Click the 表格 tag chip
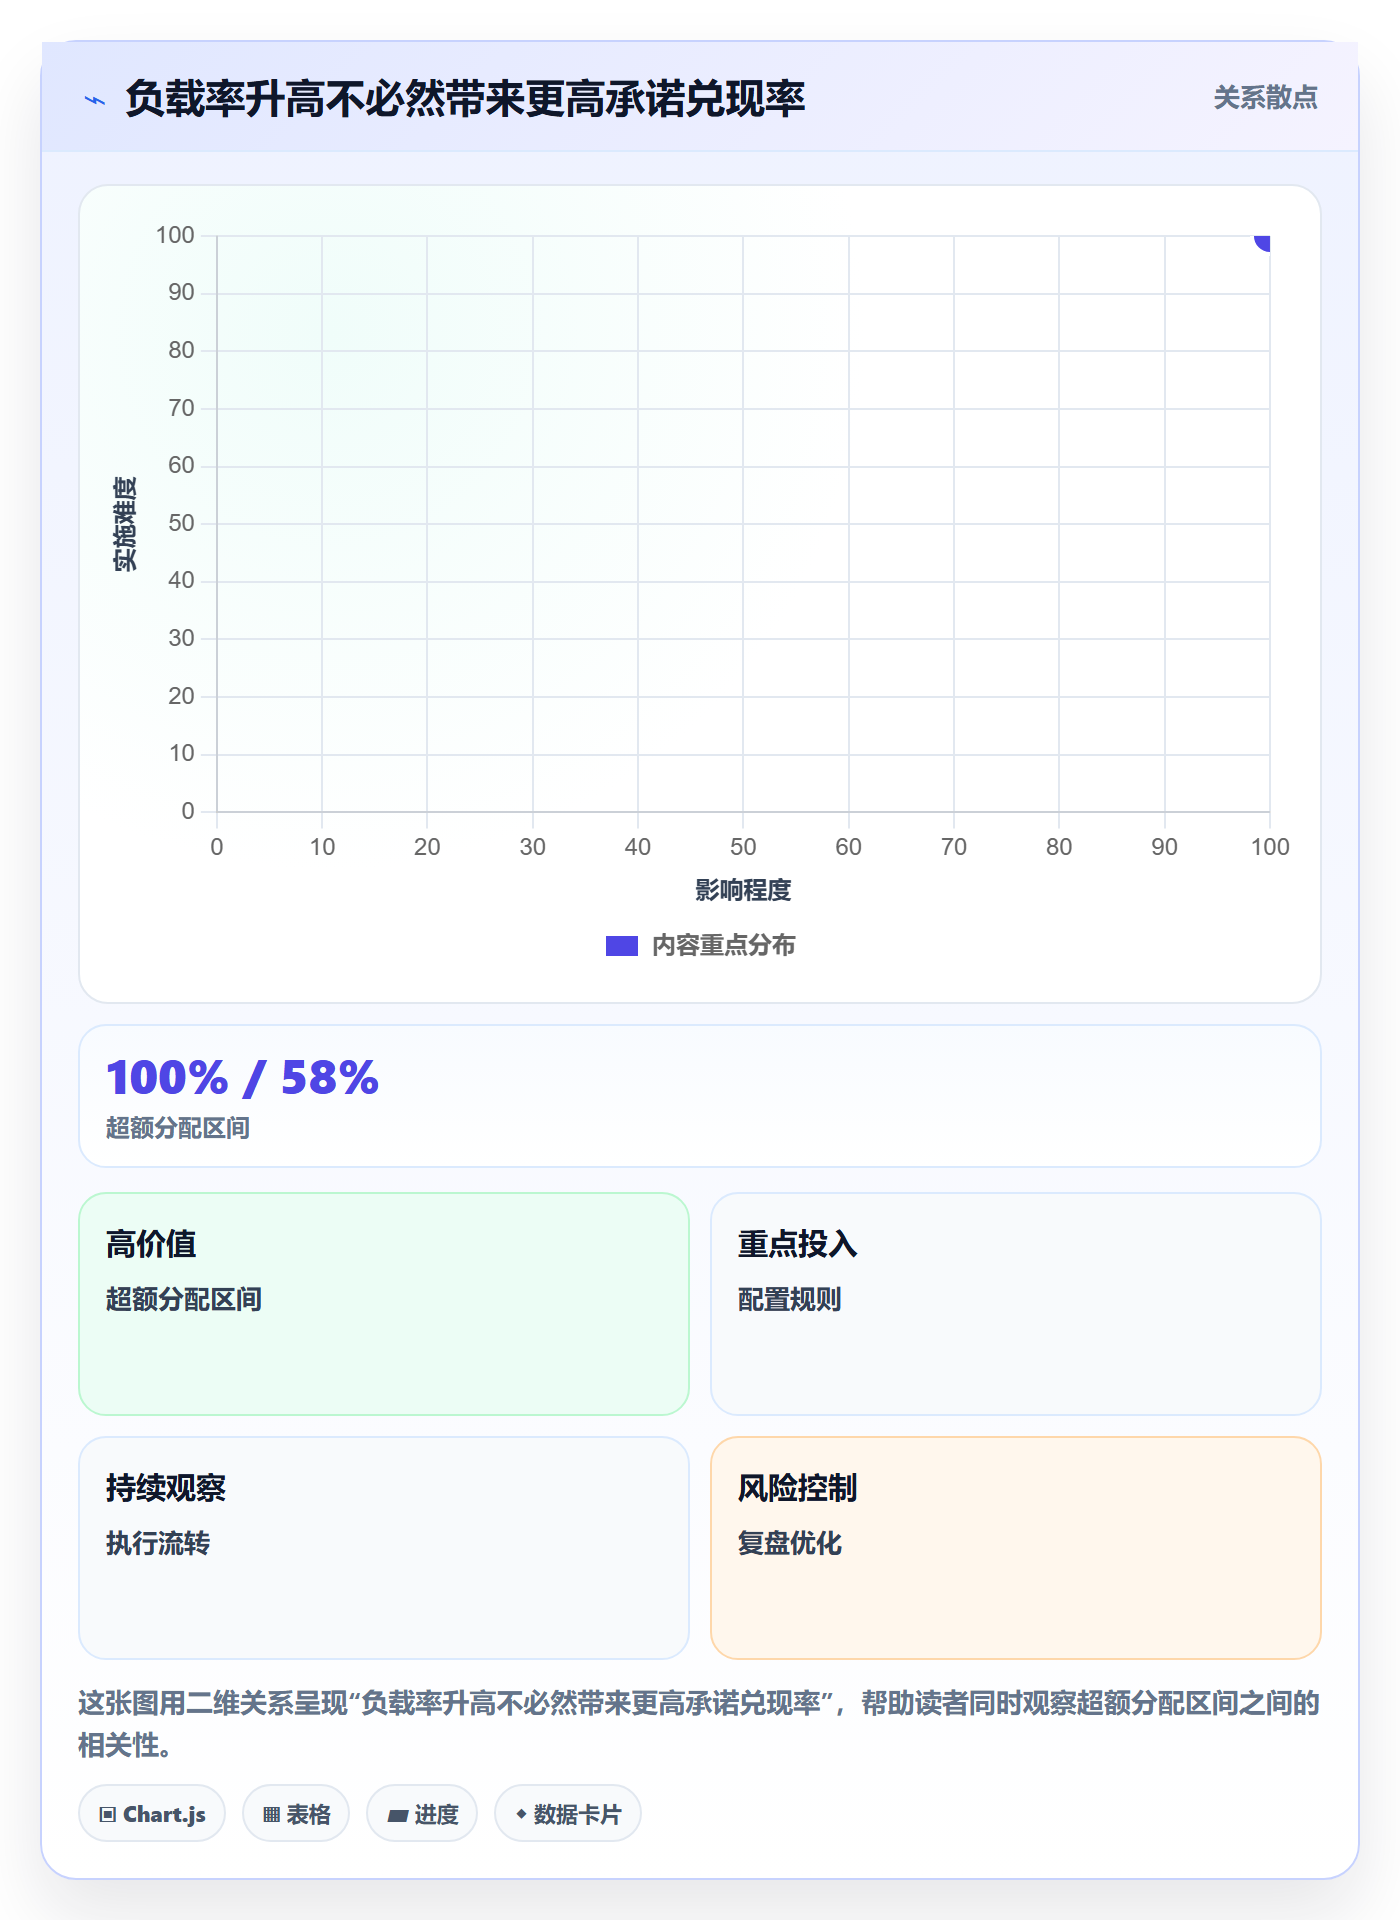Image resolution: width=1400 pixels, height=1920 pixels. [296, 1813]
